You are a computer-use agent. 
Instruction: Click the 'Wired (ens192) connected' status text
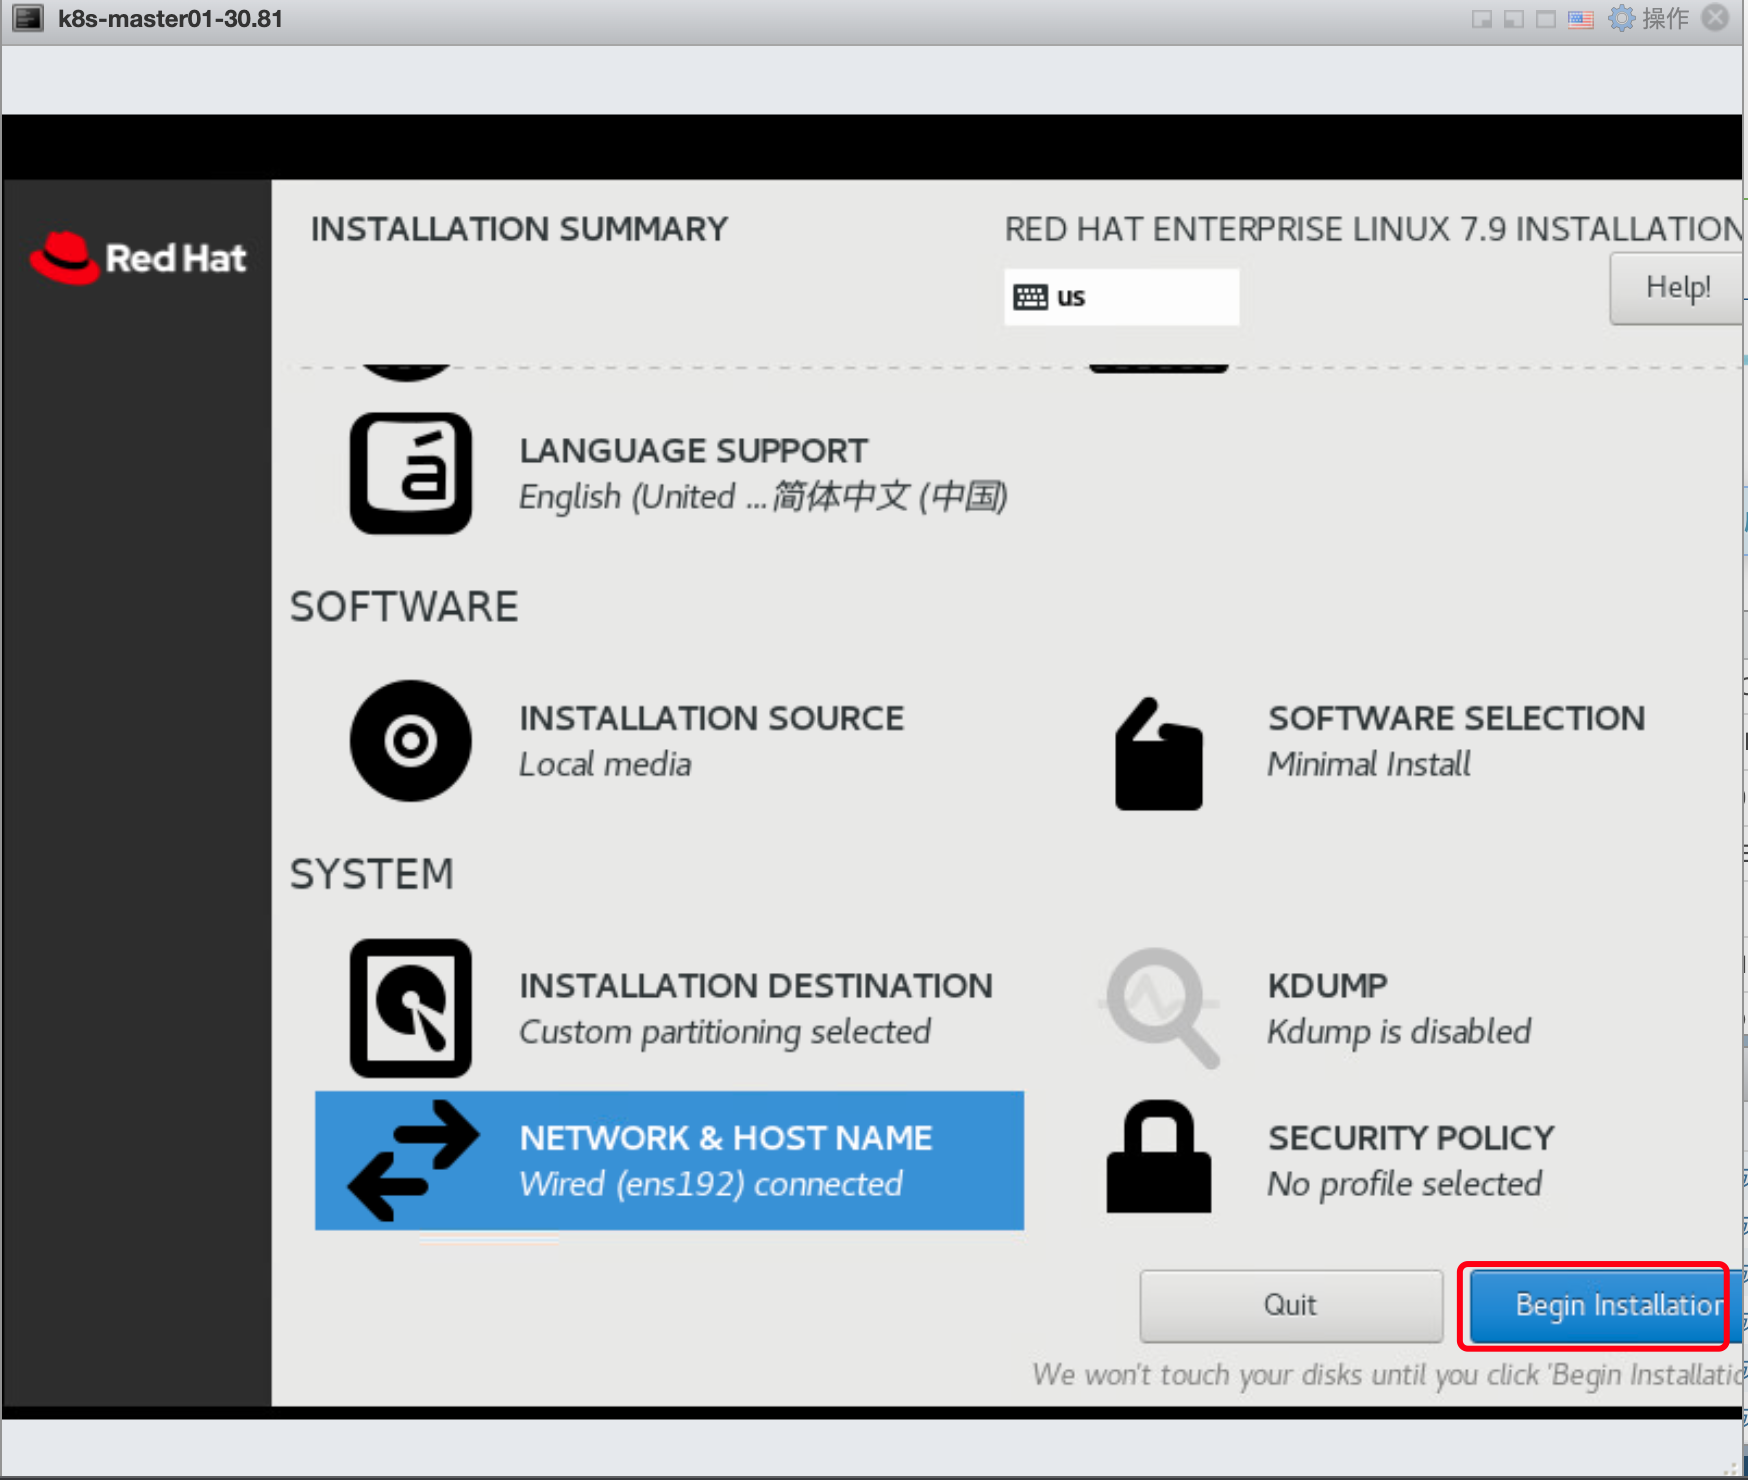711,1184
